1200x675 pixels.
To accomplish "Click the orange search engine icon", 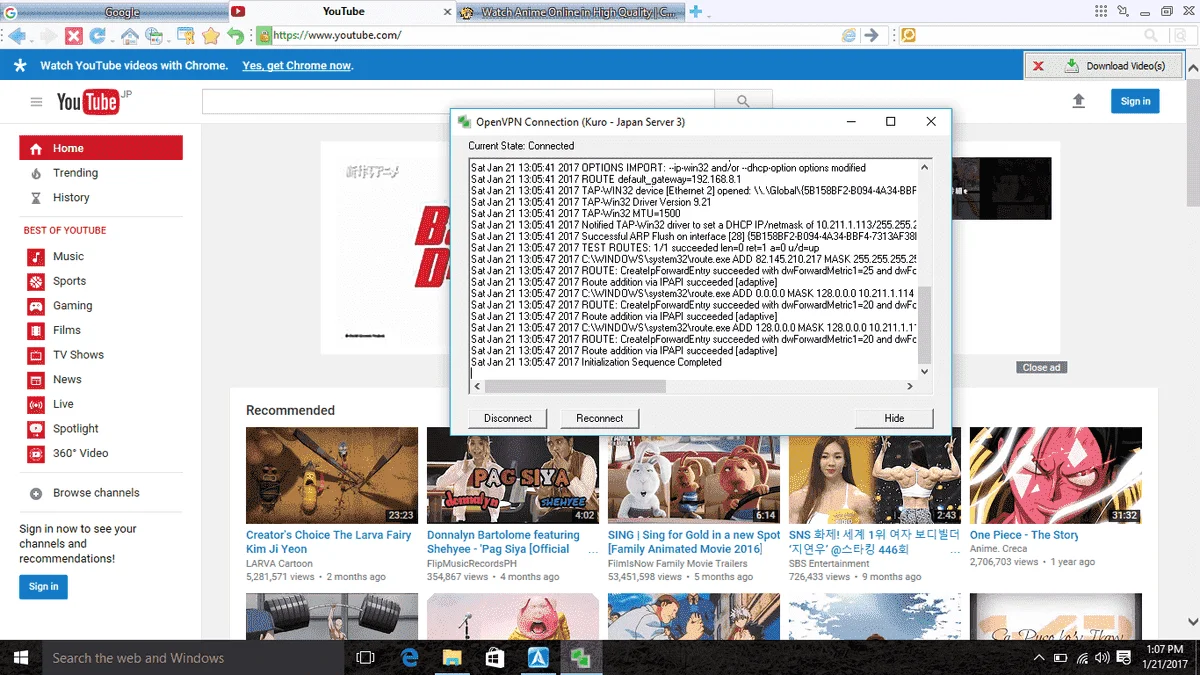I will tap(908, 35).
